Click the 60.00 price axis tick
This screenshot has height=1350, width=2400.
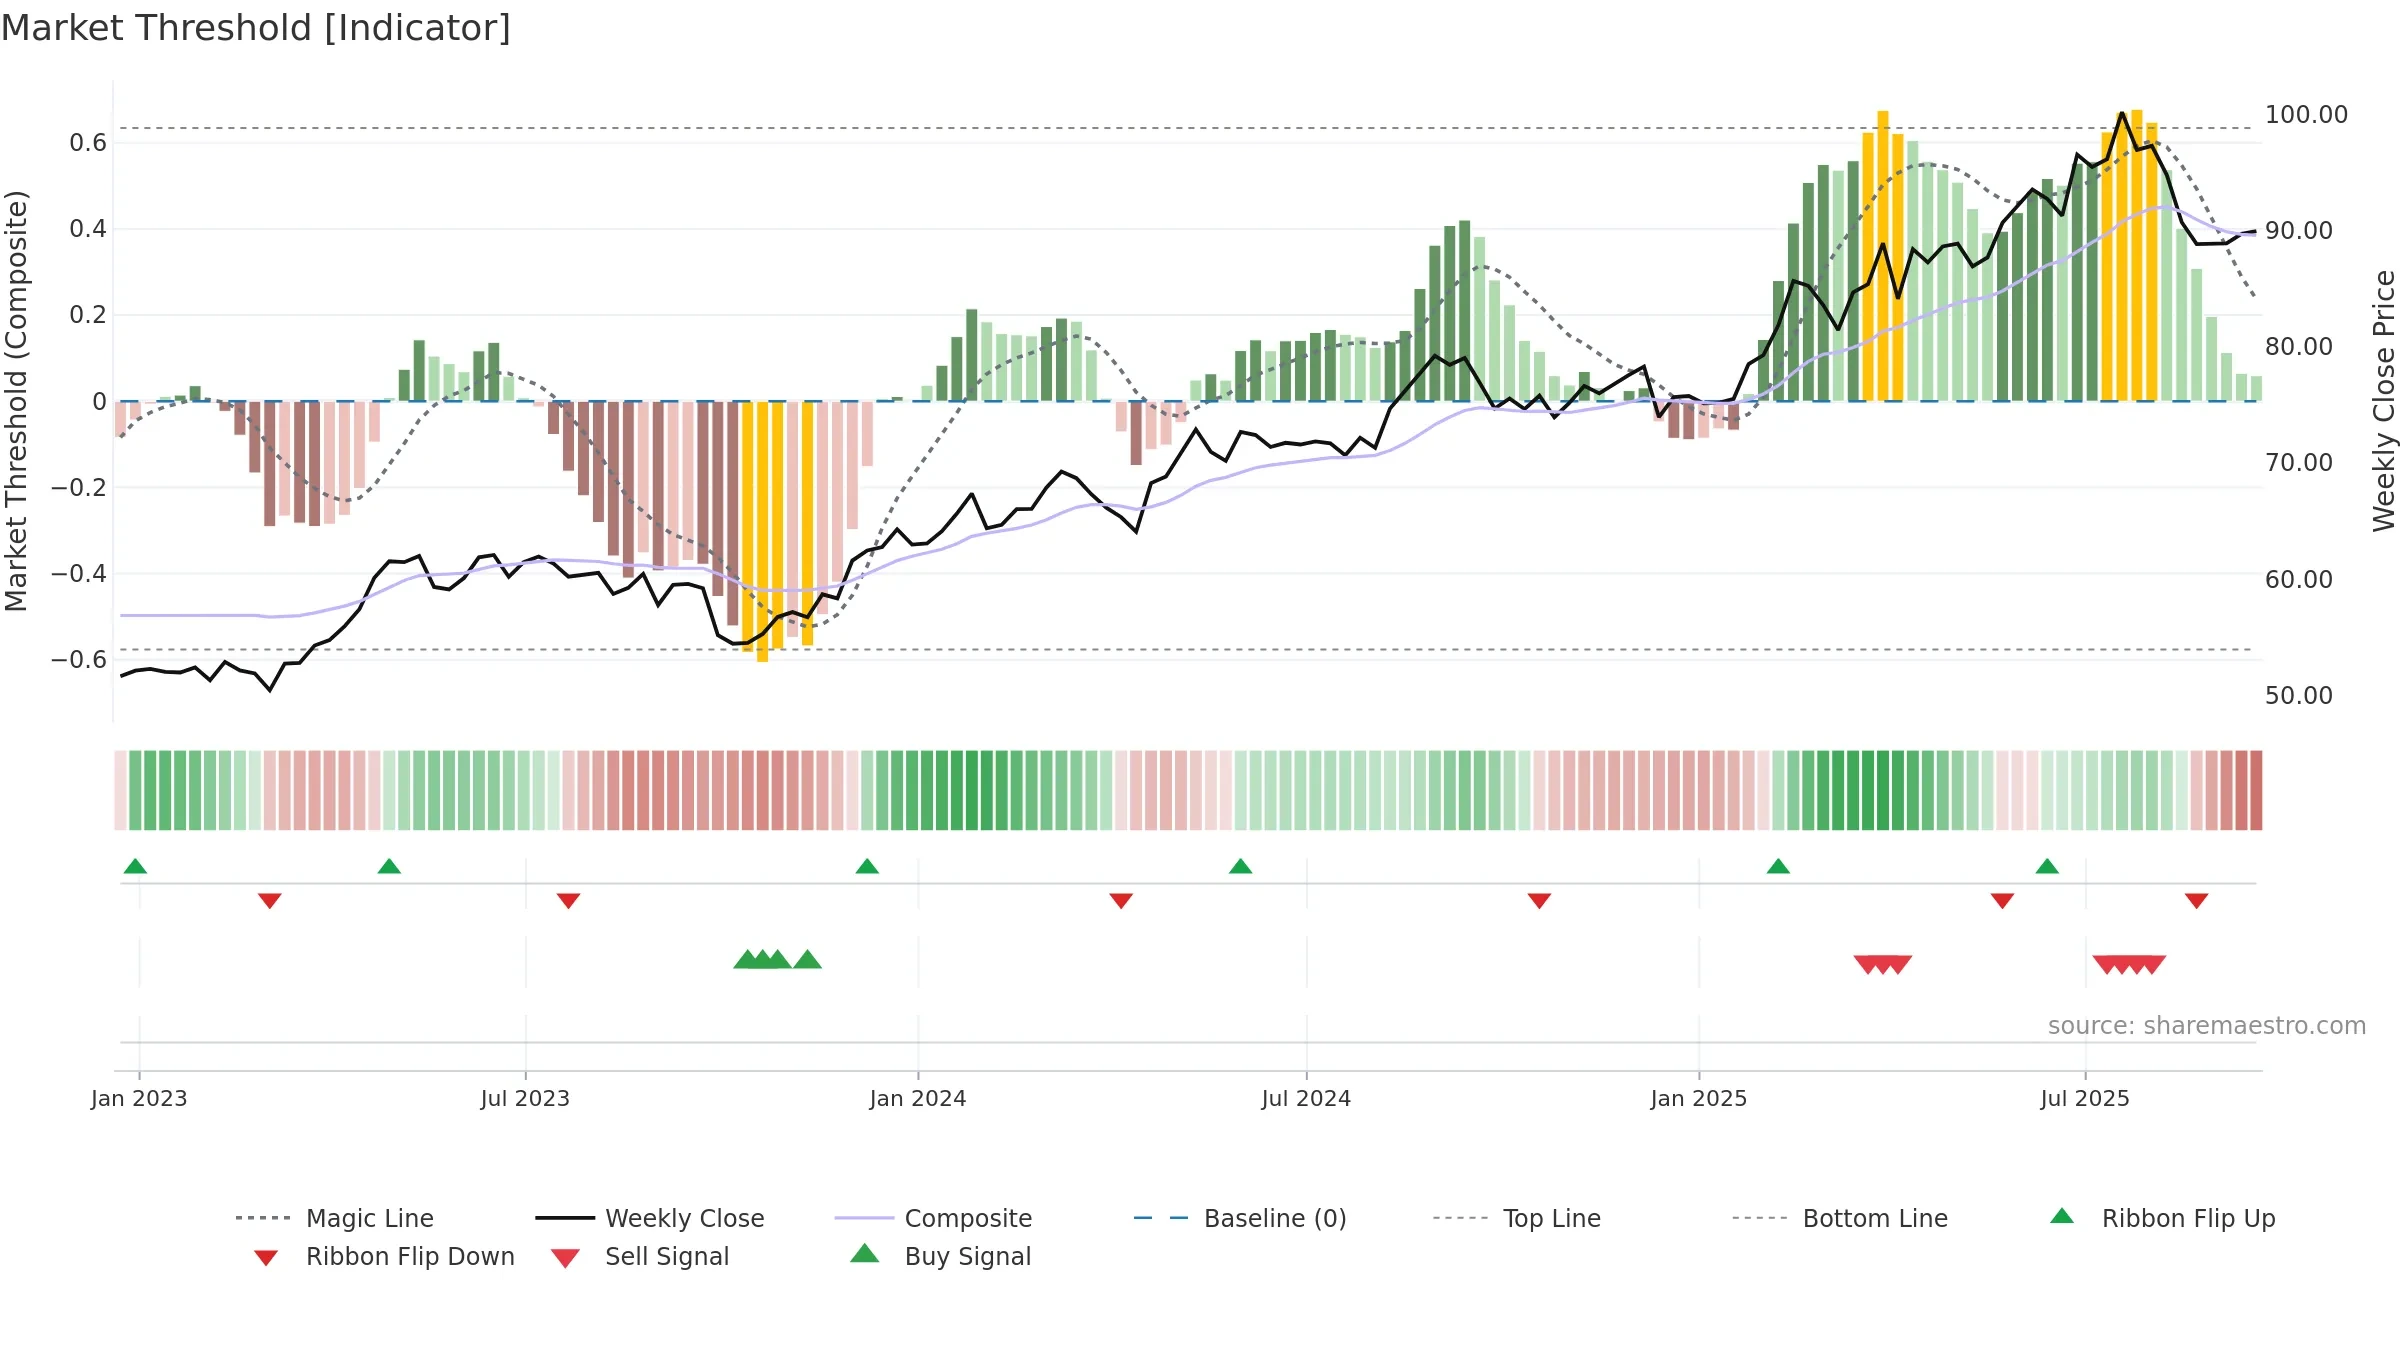[2299, 579]
